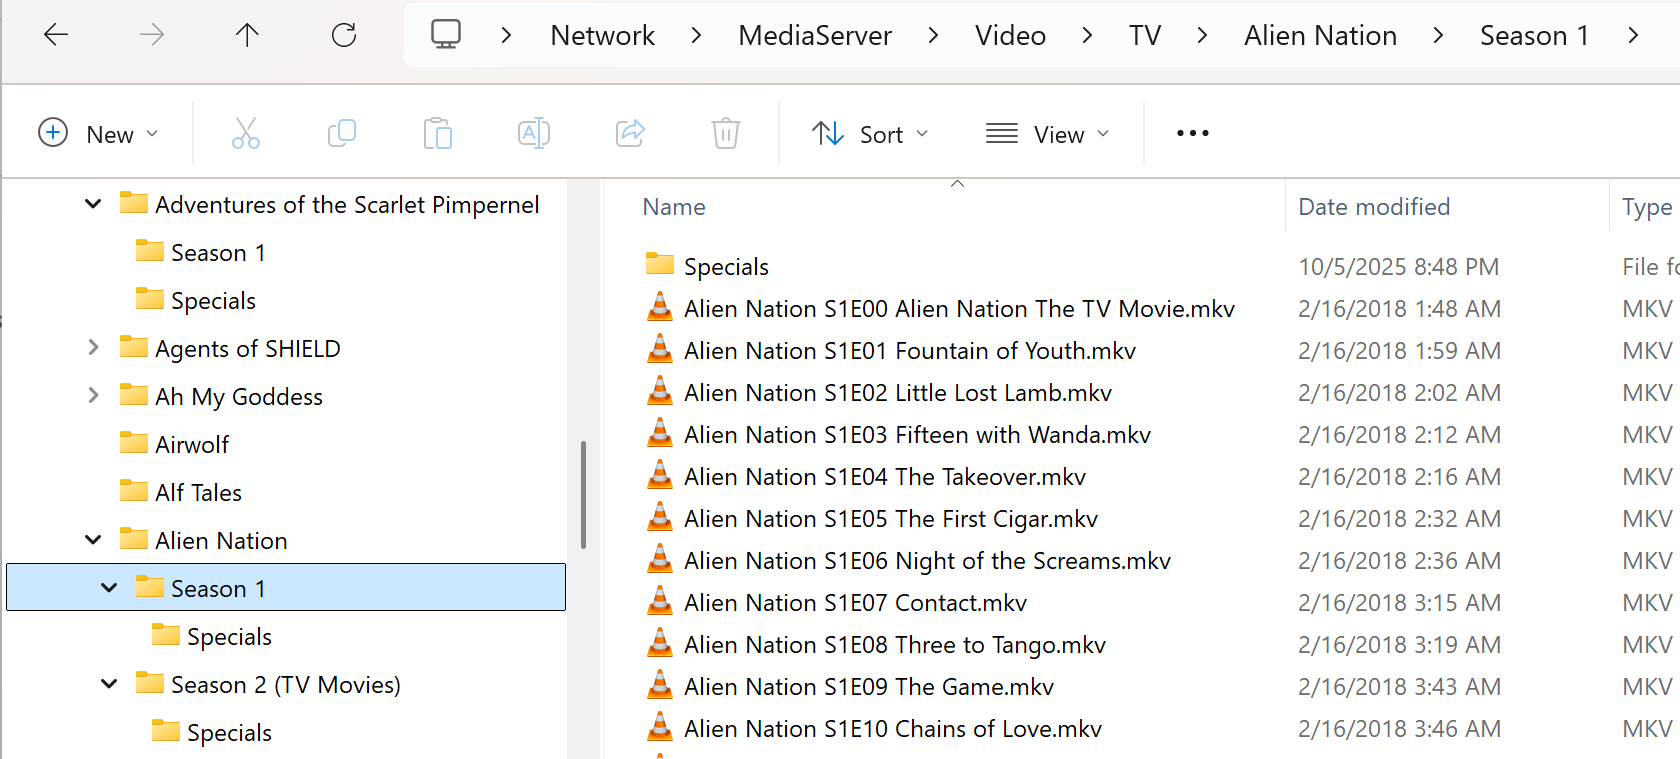
Task: Click the Video breadcrumb segment
Action: click(x=1010, y=36)
